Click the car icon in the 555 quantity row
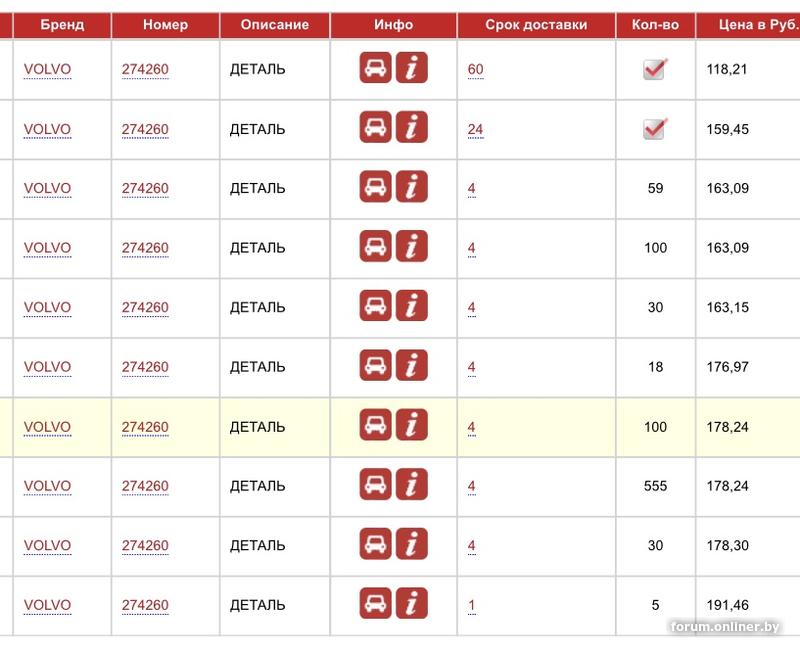Viewport: 800px width, 648px height. [376, 485]
